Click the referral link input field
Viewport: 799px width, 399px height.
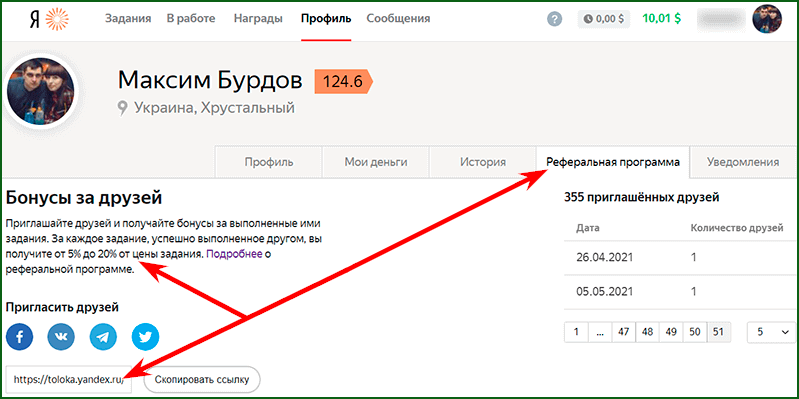point(69,379)
